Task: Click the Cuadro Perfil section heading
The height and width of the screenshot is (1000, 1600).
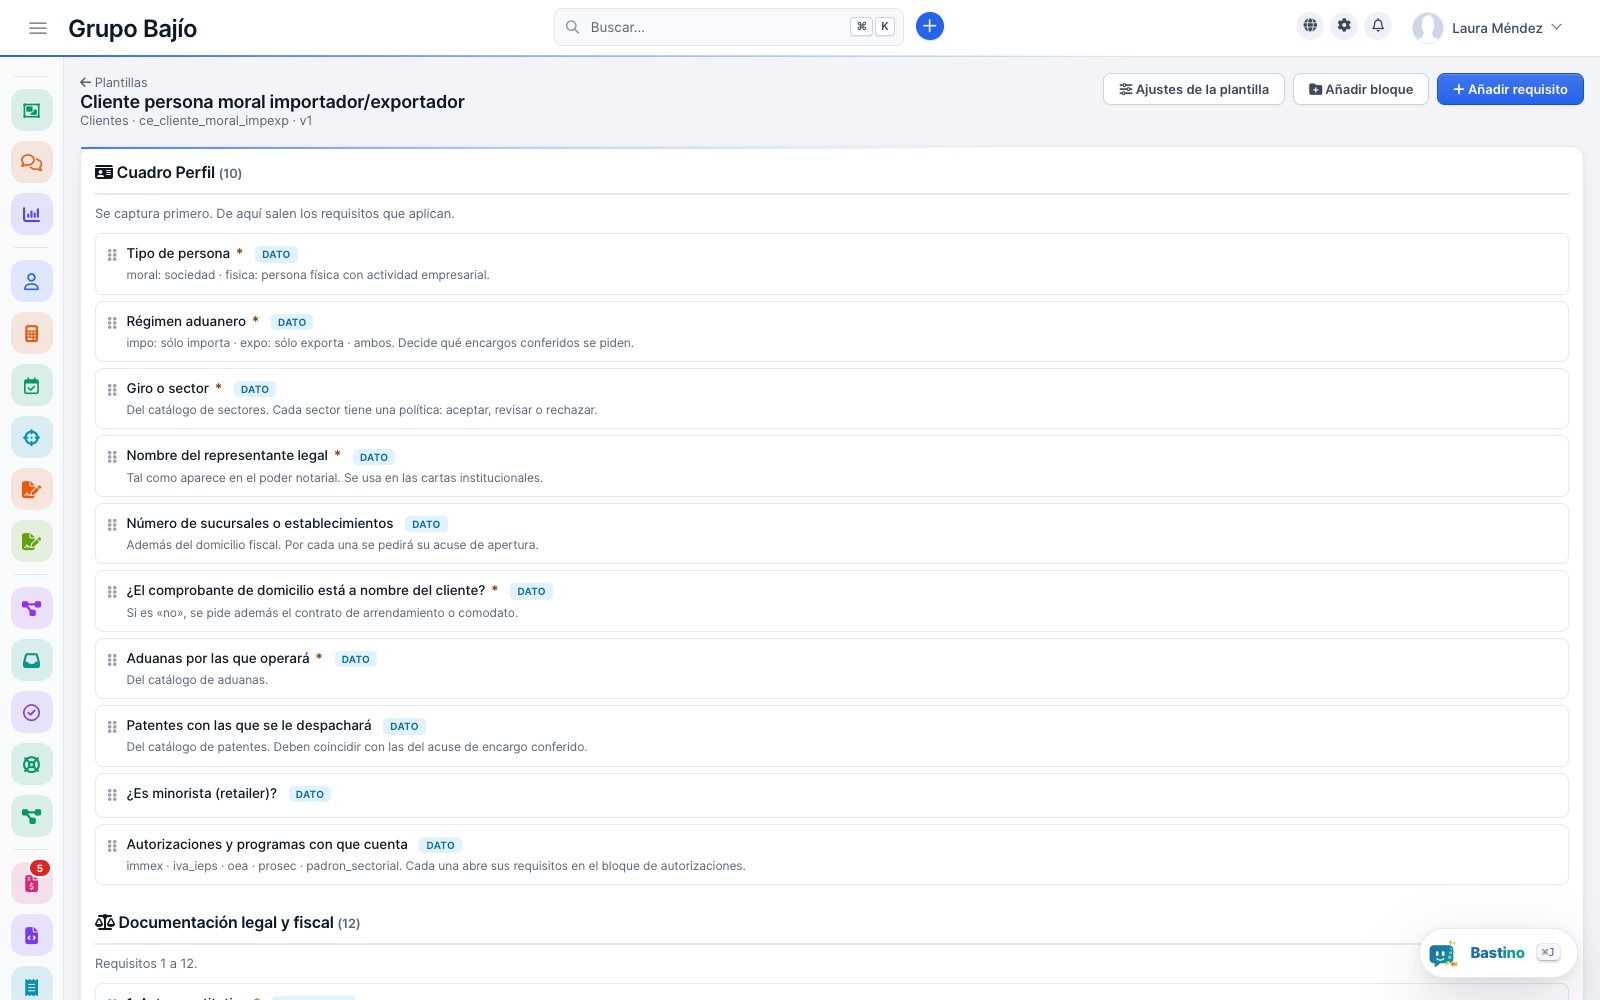Action: click(x=168, y=172)
